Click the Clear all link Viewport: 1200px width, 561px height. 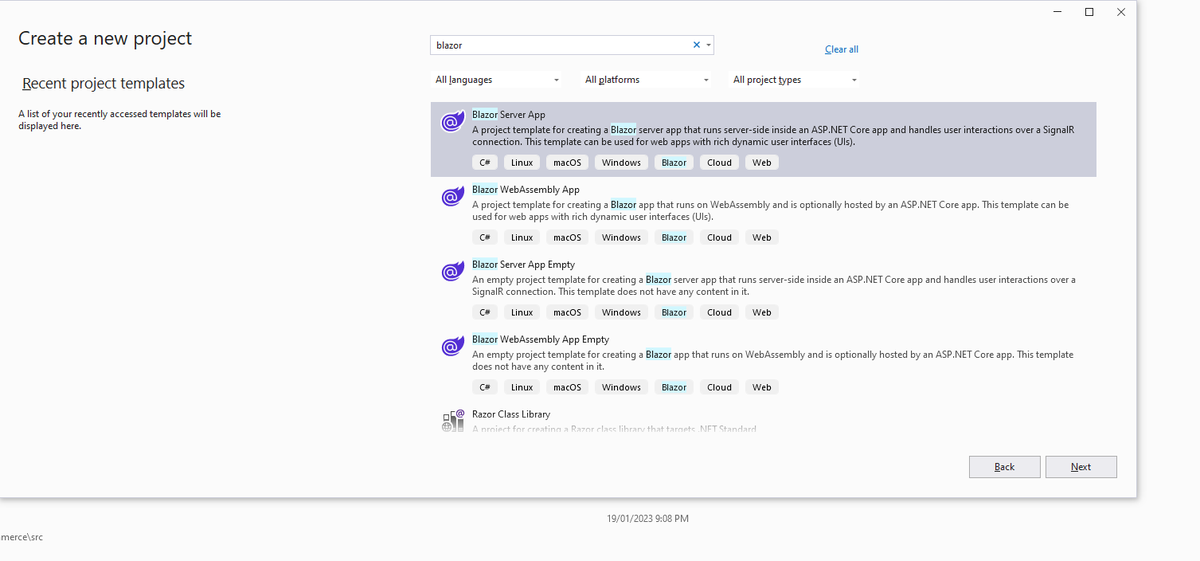pyautogui.click(x=841, y=49)
